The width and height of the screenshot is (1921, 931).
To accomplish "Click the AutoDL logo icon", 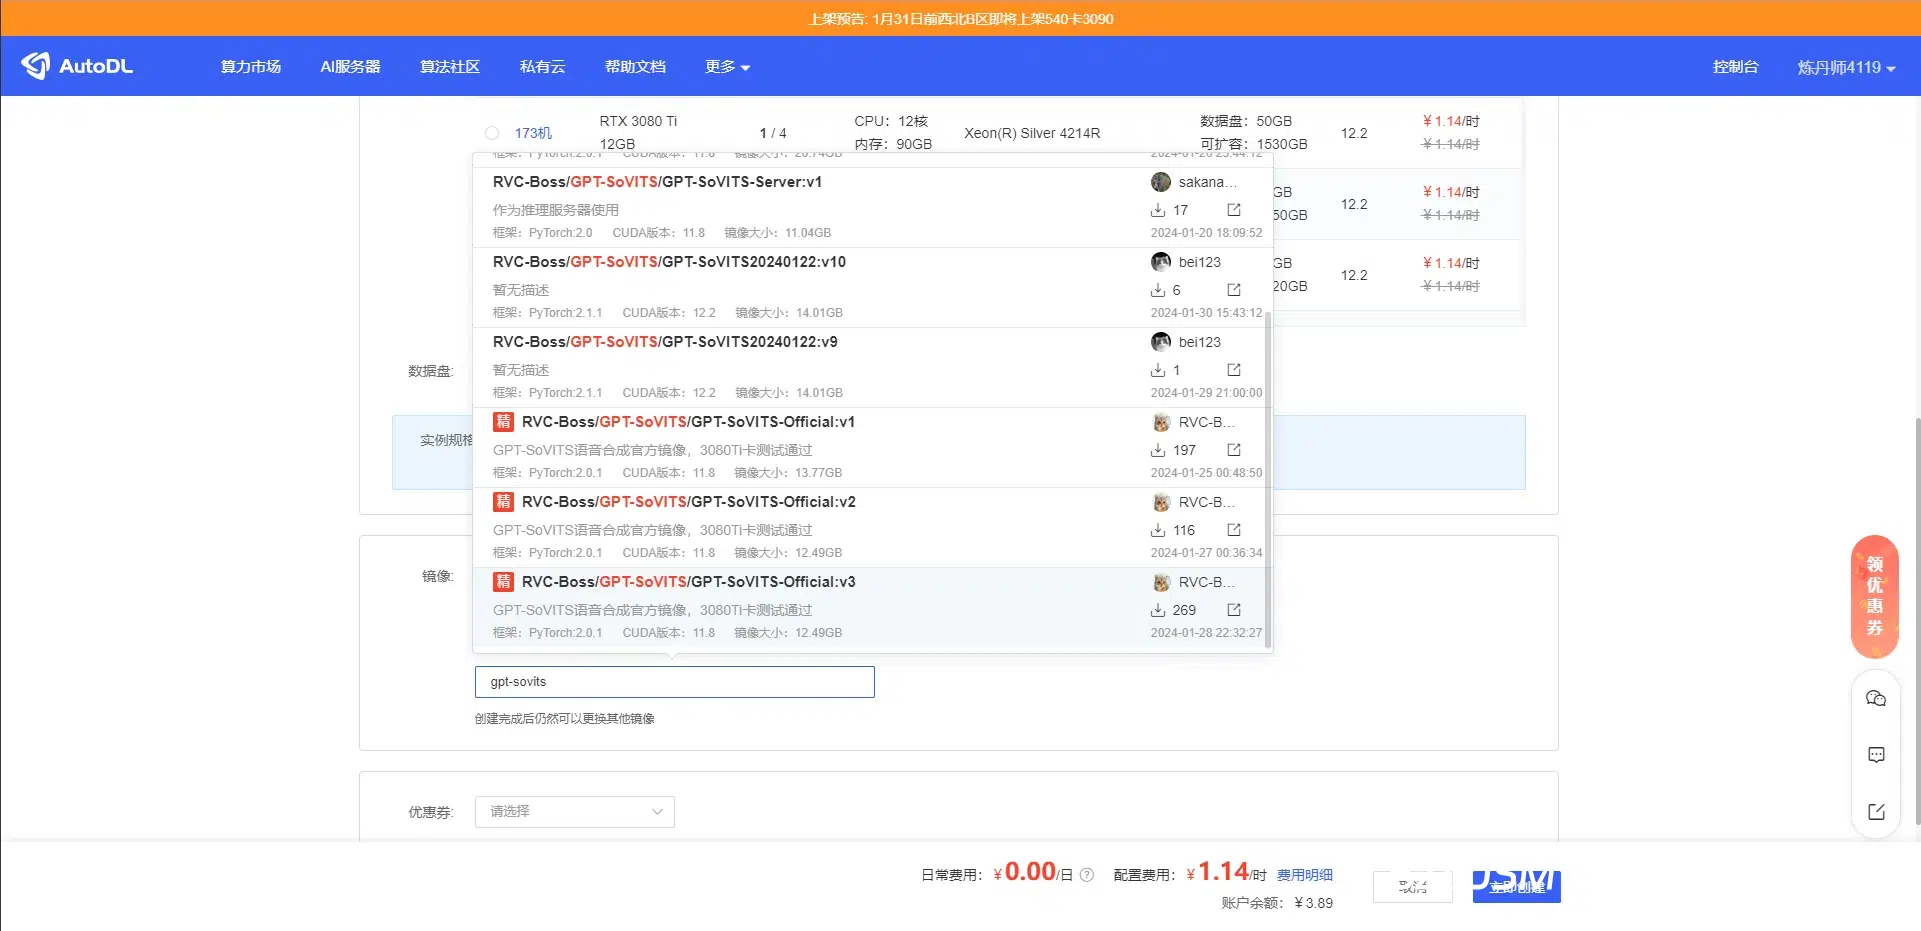I will [35, 66].
